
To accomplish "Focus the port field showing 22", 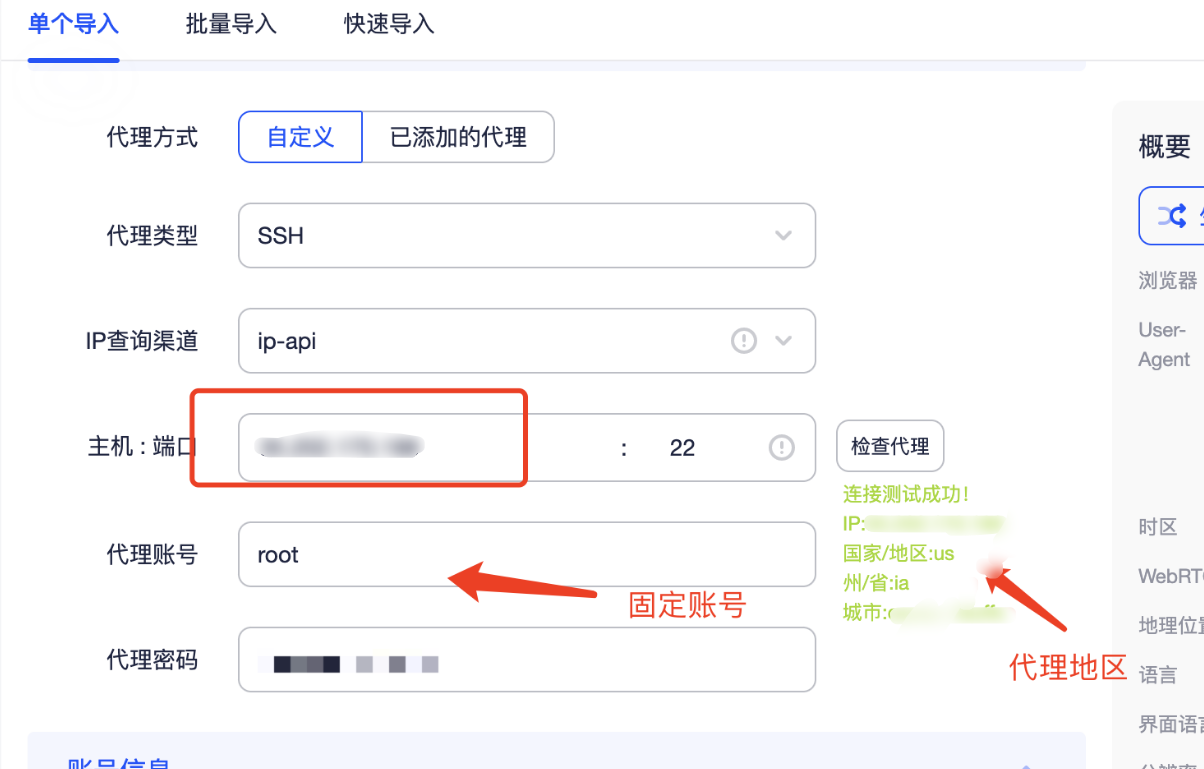I will 682,448.
